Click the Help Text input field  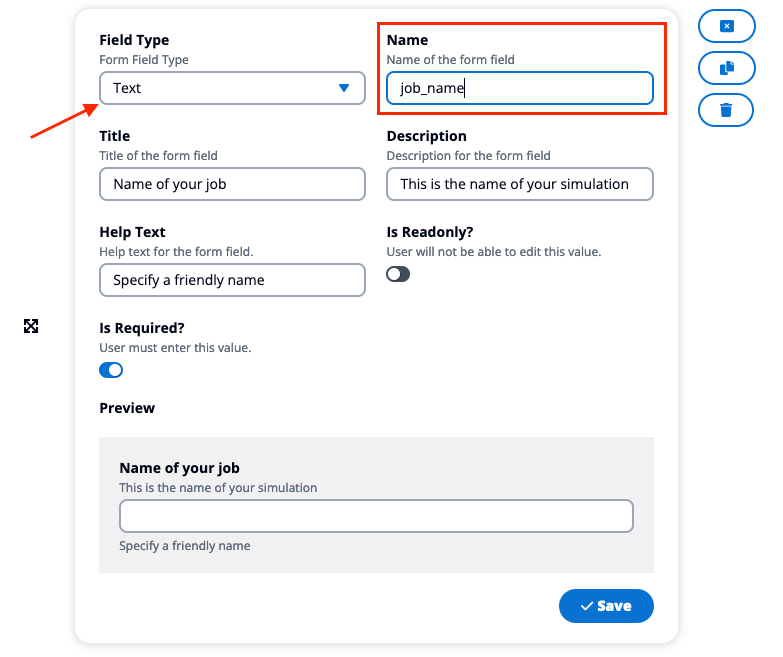pyautogui.click(x=232, y=280)
